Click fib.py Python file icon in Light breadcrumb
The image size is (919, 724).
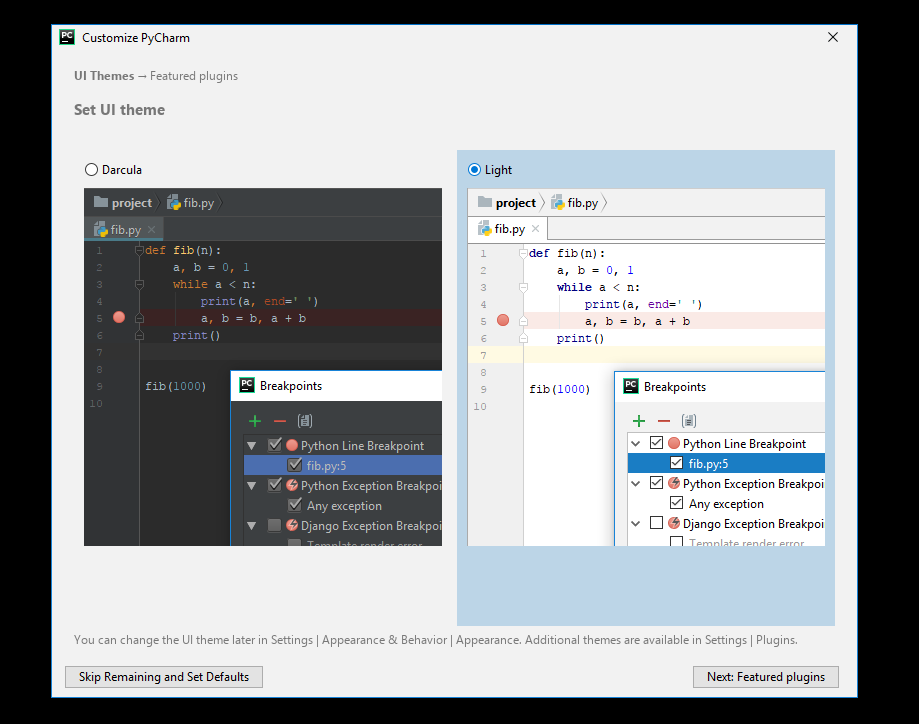coord(557,203)
